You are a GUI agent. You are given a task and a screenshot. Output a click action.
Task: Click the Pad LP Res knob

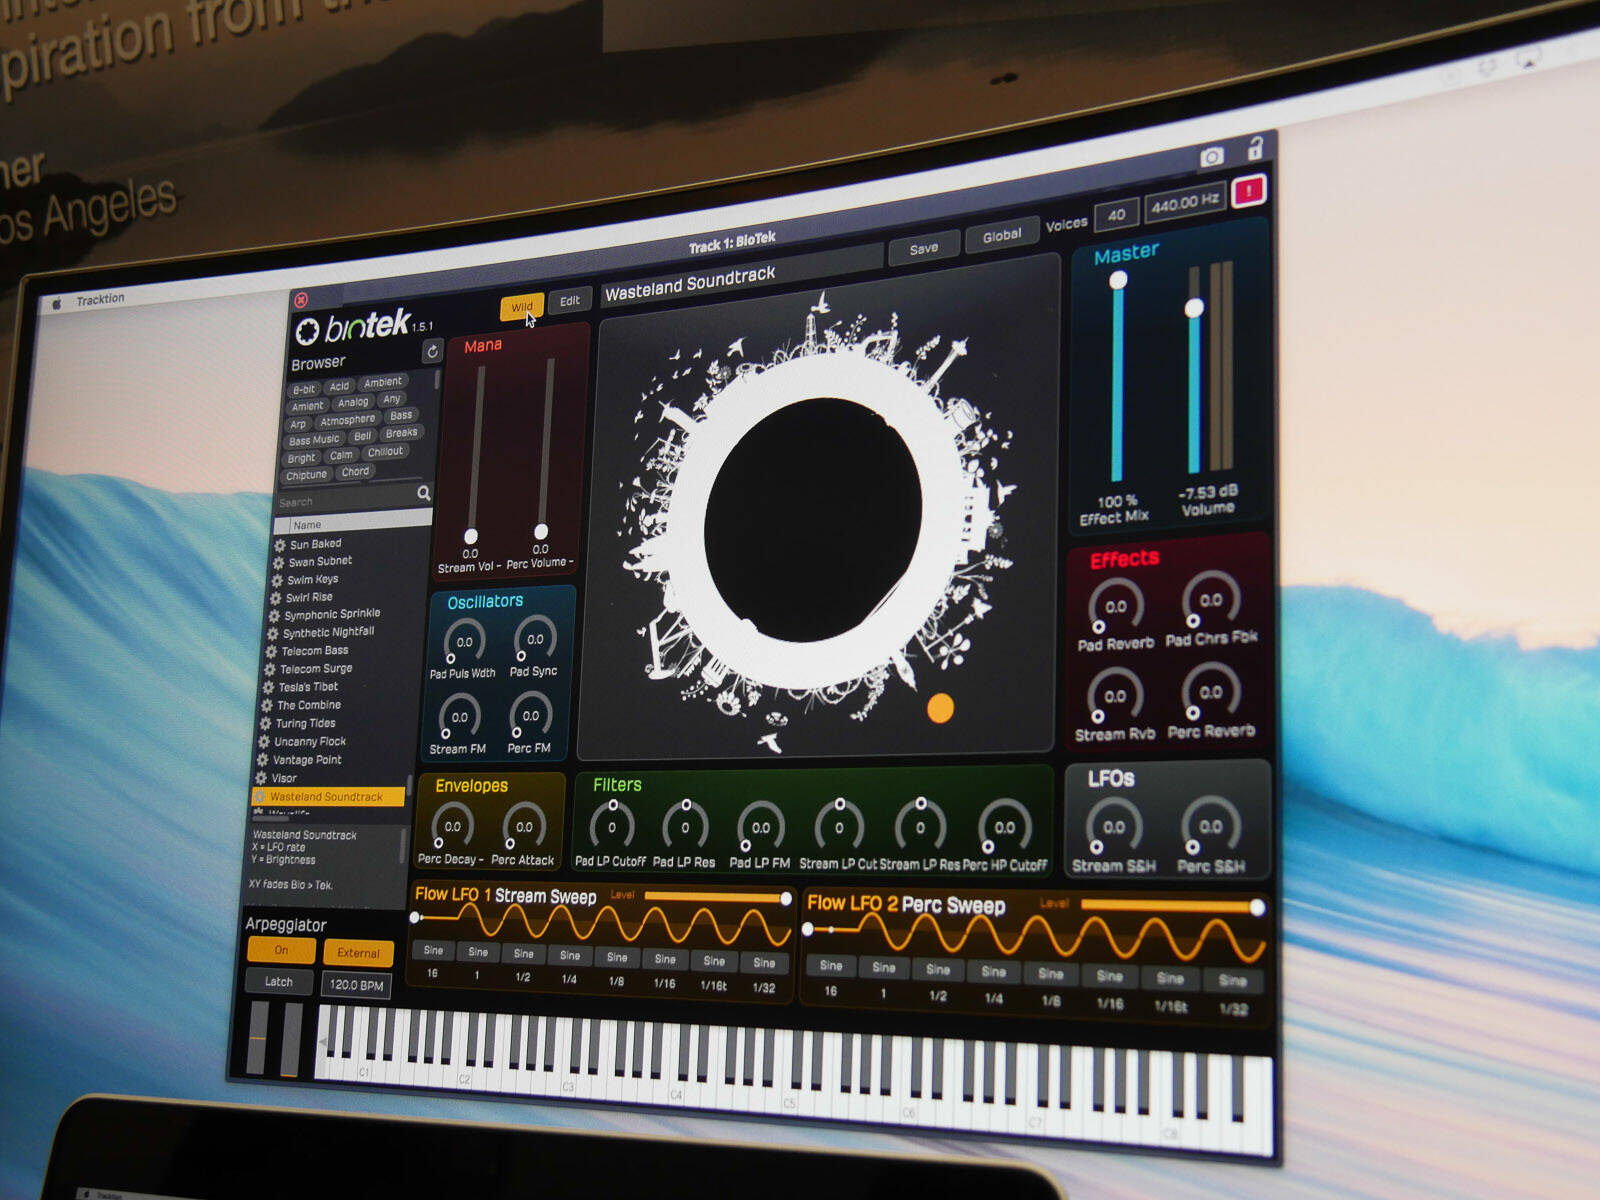click(685, 827)
